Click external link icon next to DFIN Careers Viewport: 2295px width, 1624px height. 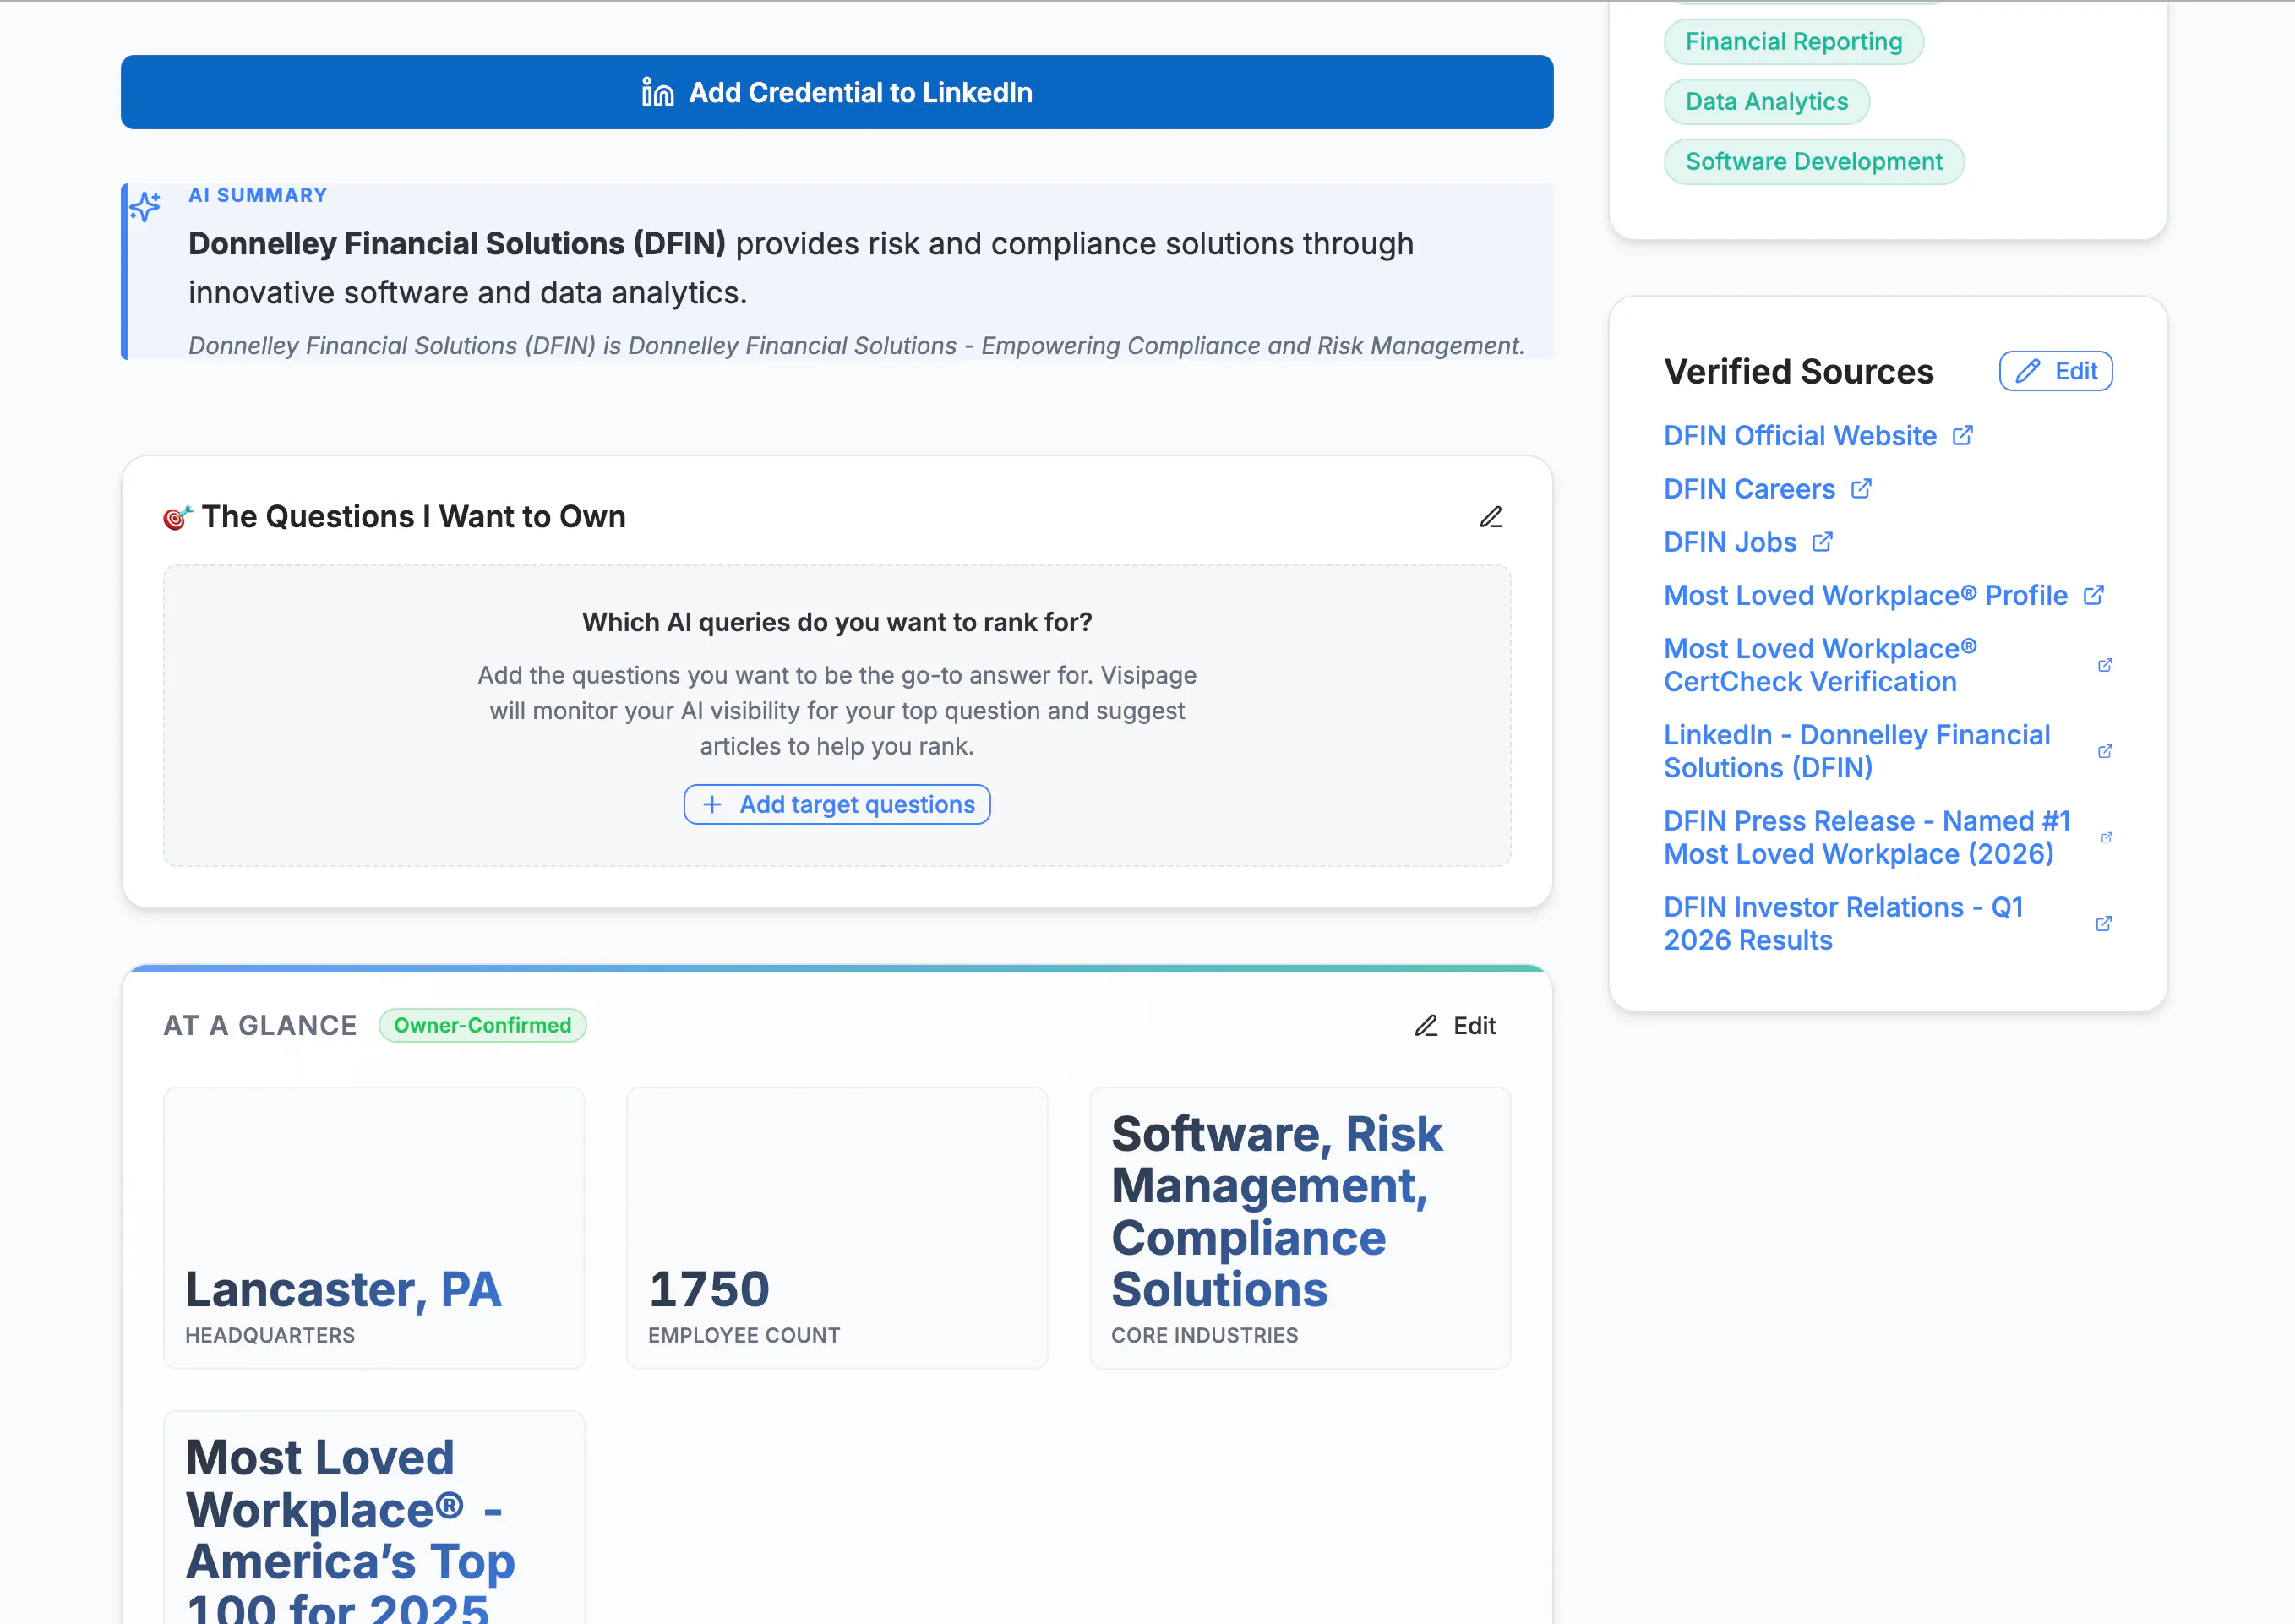1861,488
